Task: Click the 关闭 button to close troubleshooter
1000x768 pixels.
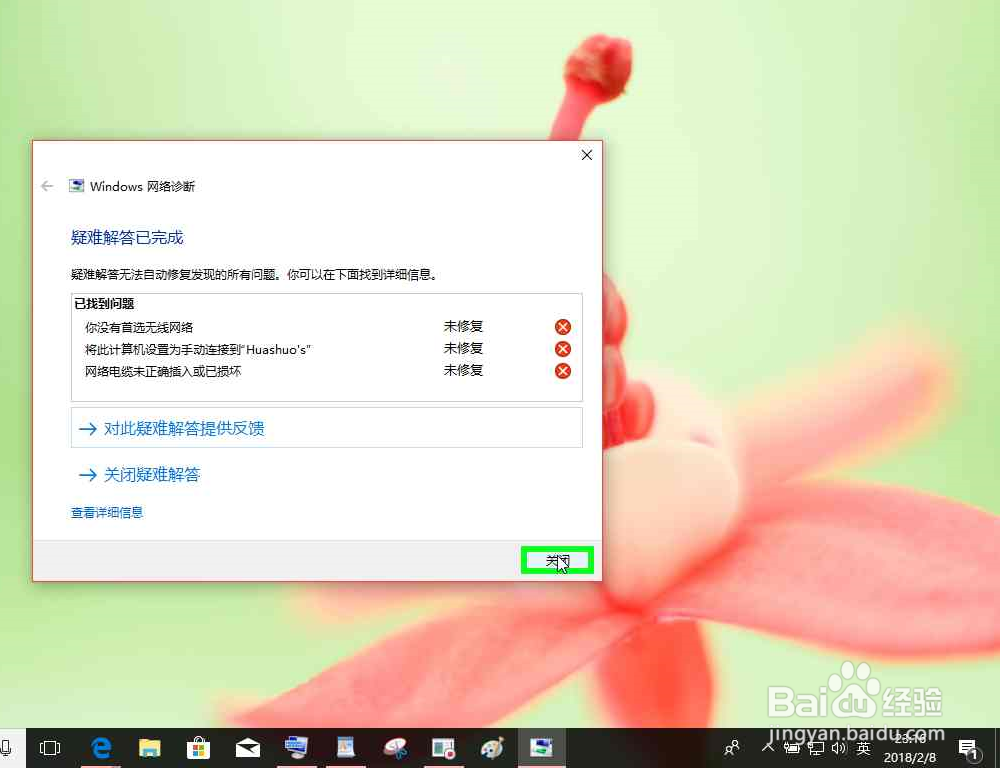Action: click(557, 560)
